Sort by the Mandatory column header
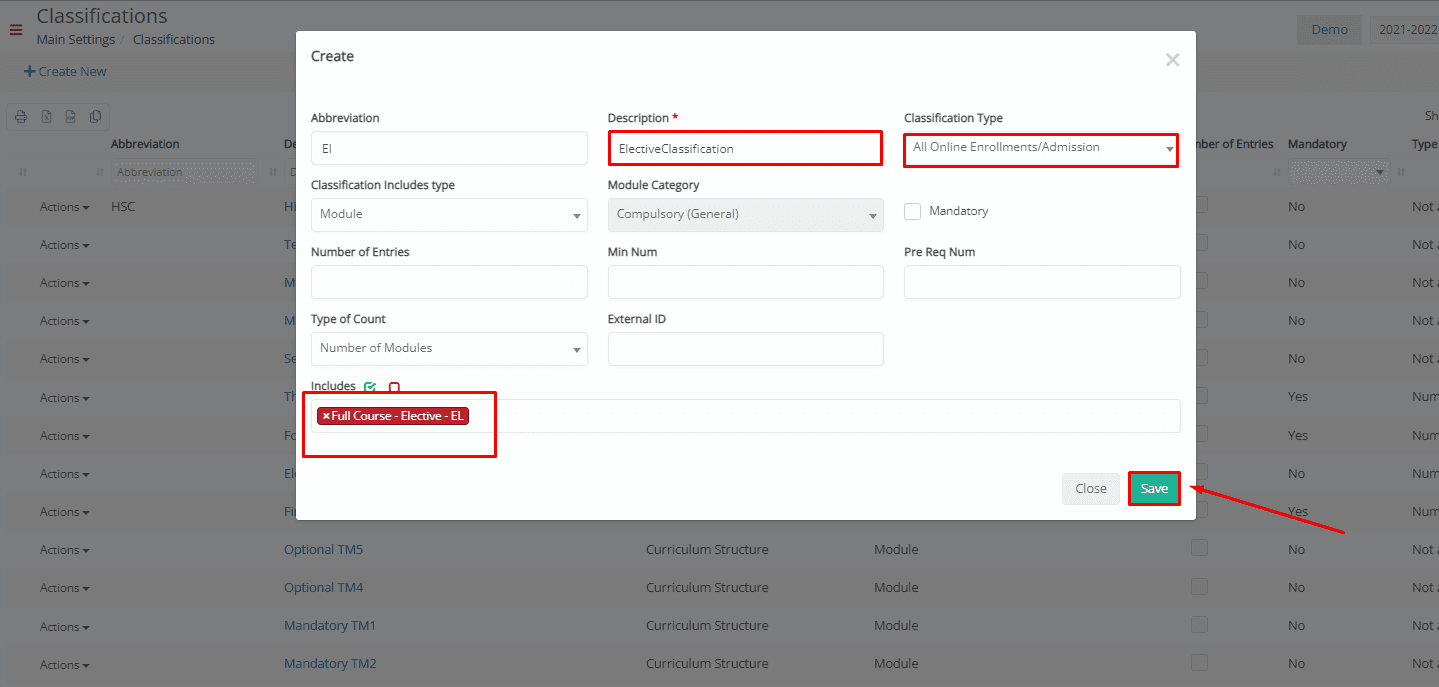 1317,144
